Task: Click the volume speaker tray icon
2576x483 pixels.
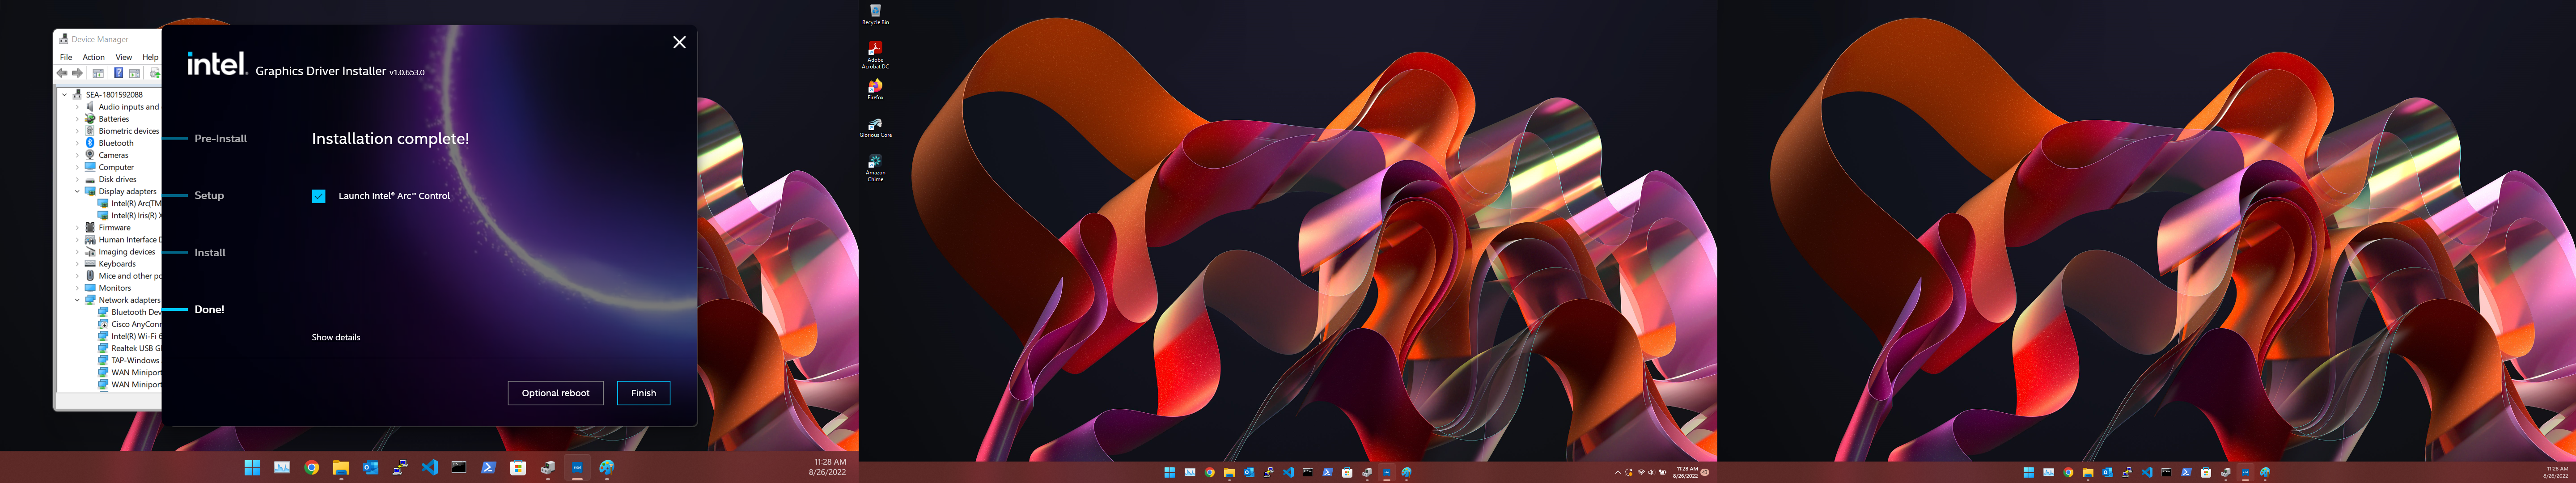Action: pyautogui.click(x=1652, y=472)
